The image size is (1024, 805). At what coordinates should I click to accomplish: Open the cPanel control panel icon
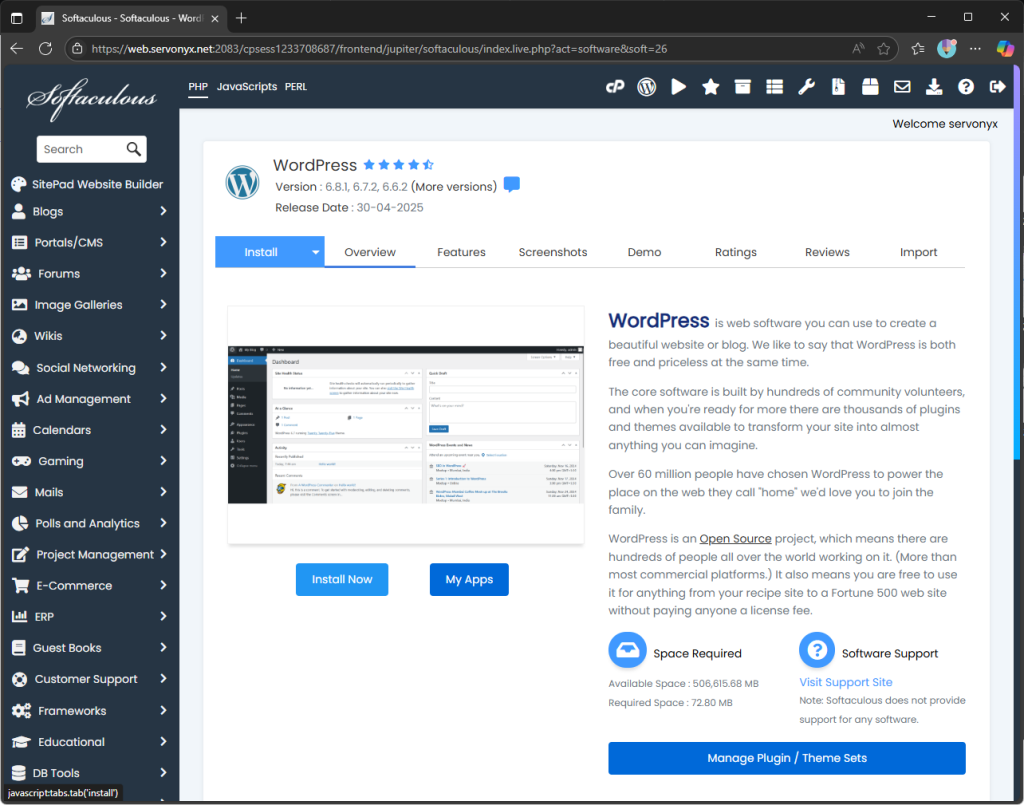pyautogui.click(x=615, y=87)
